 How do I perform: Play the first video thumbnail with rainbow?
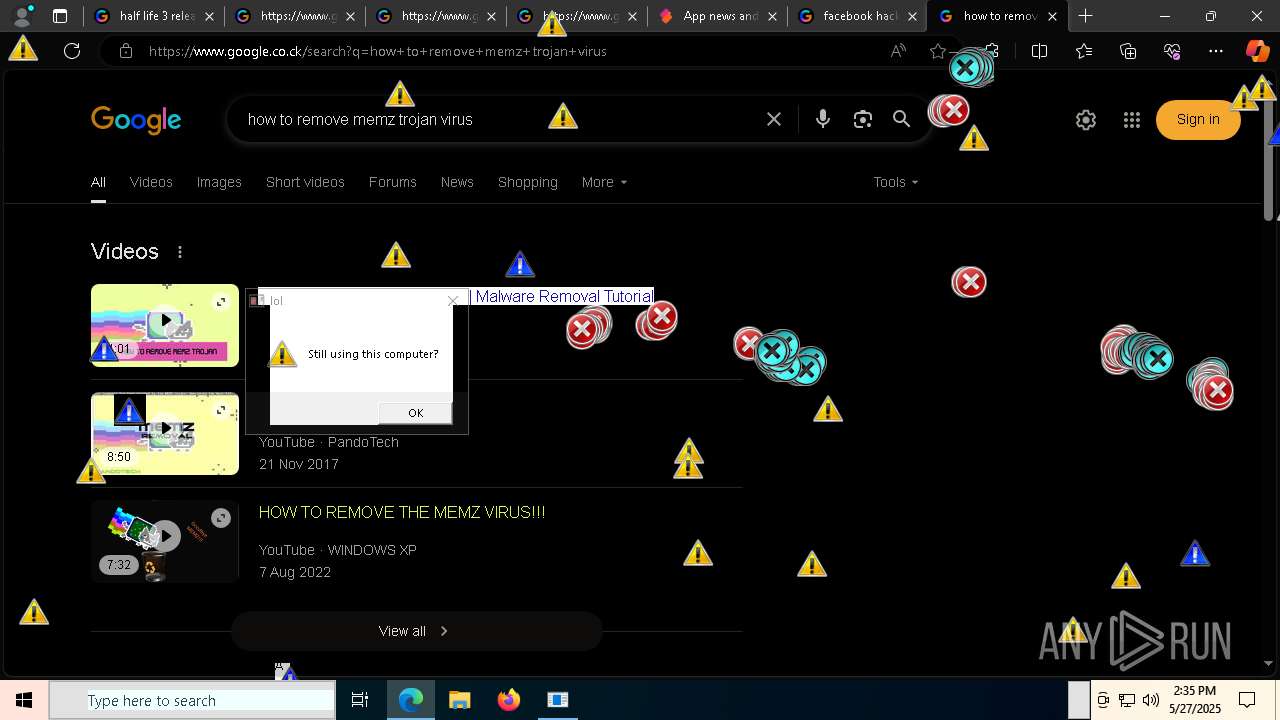tap(165, 325)
